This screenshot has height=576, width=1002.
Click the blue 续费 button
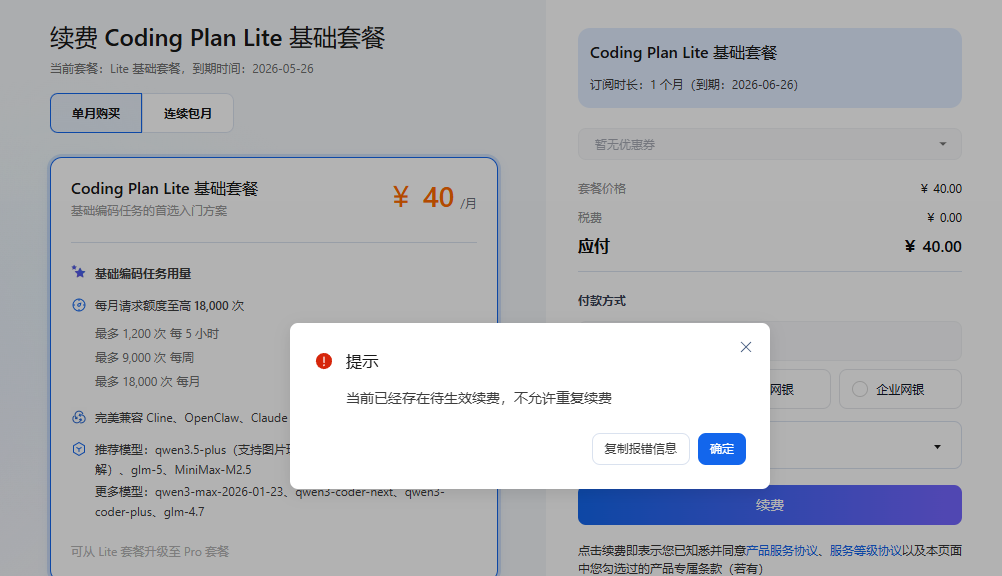(x=769, y=505)
